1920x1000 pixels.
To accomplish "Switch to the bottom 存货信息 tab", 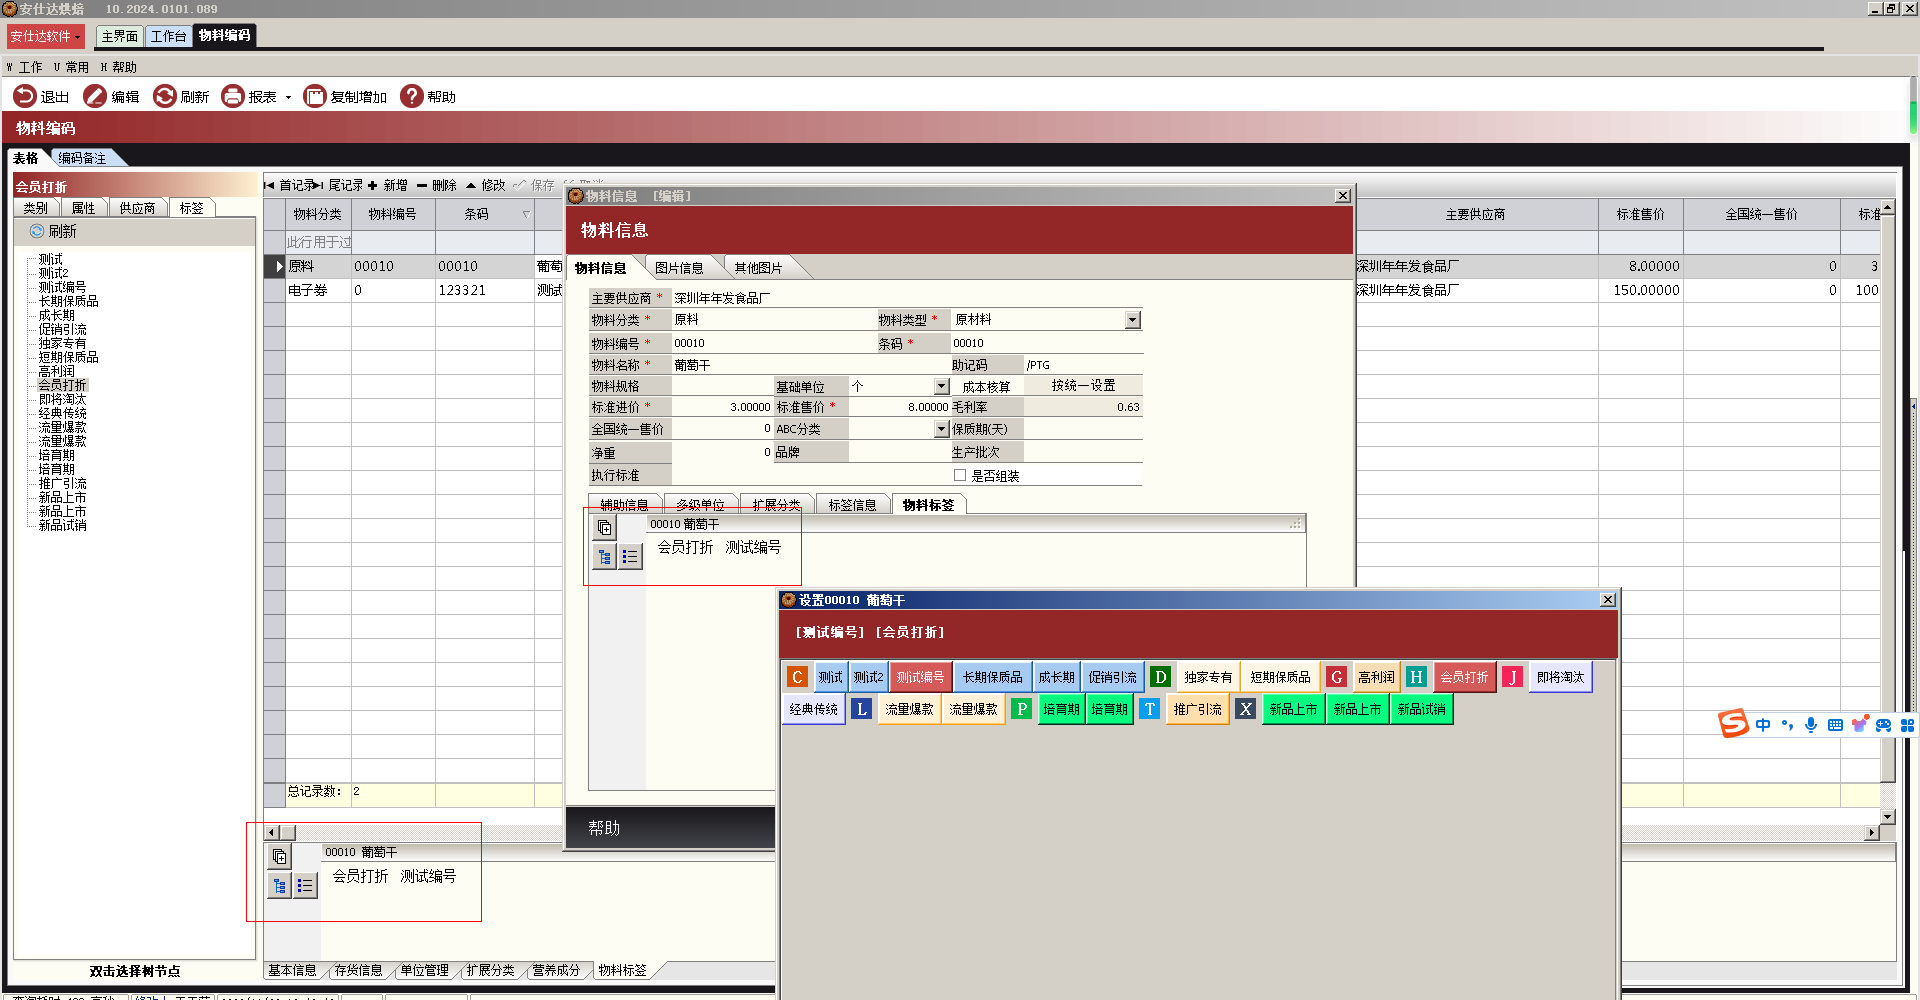I will pyautogui.click(x=358, y=970).
